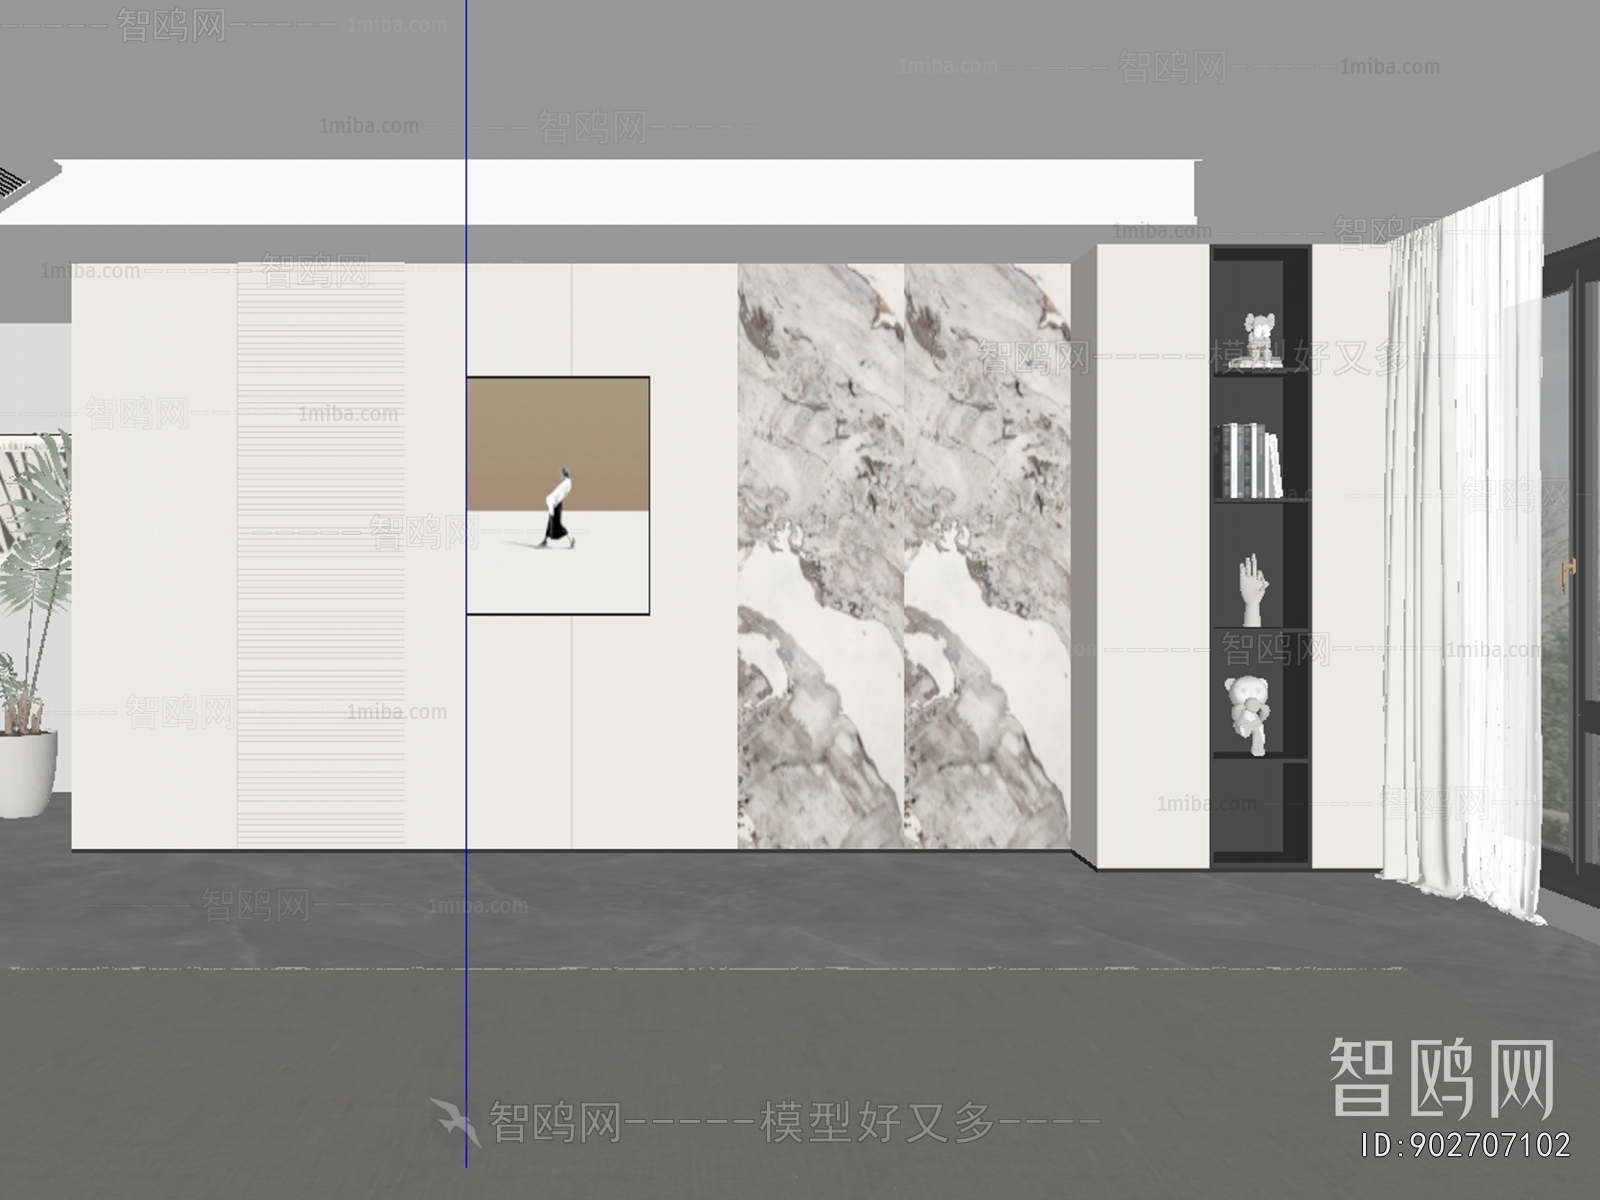Select the empty bottom shelf compartment
Viewport: 1600px width, 1200px height.
(1260, 806)
